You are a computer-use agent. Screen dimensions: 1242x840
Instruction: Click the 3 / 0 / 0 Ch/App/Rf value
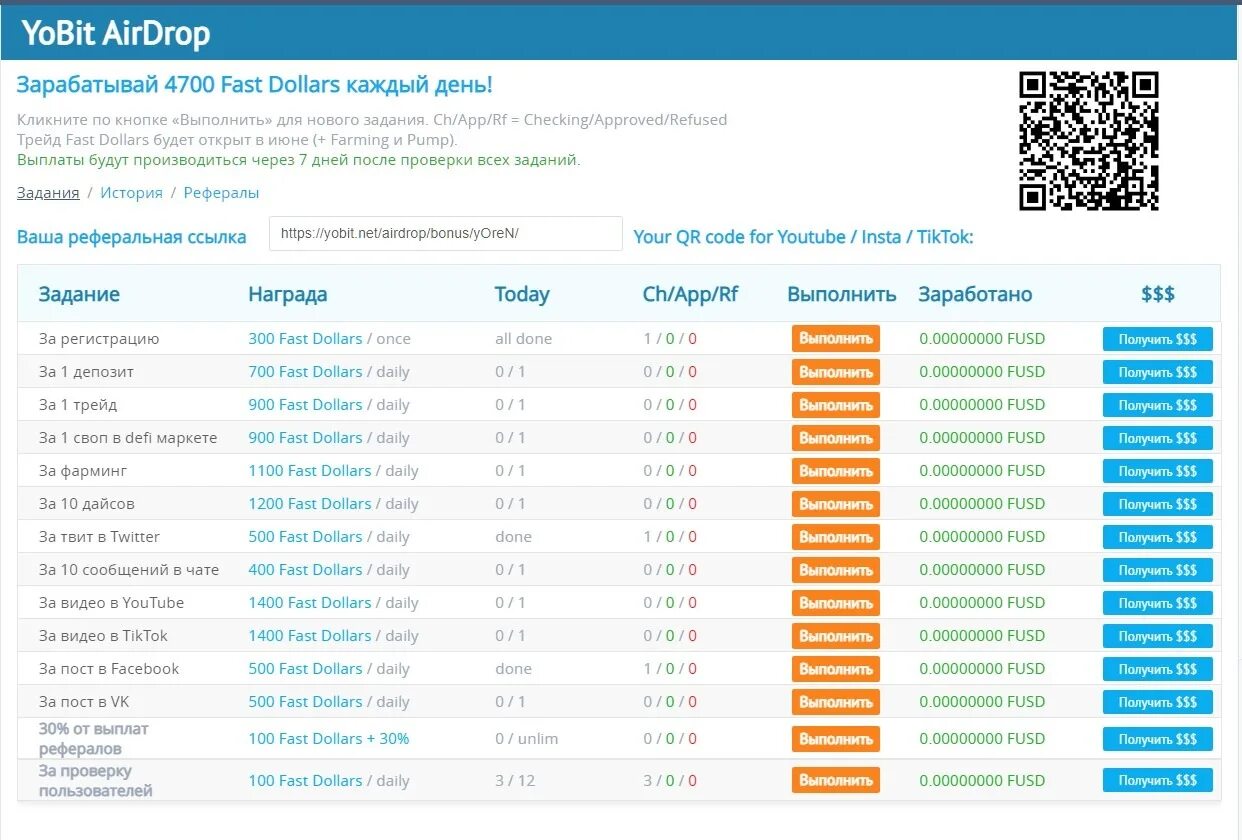click(x=670, y=780)
